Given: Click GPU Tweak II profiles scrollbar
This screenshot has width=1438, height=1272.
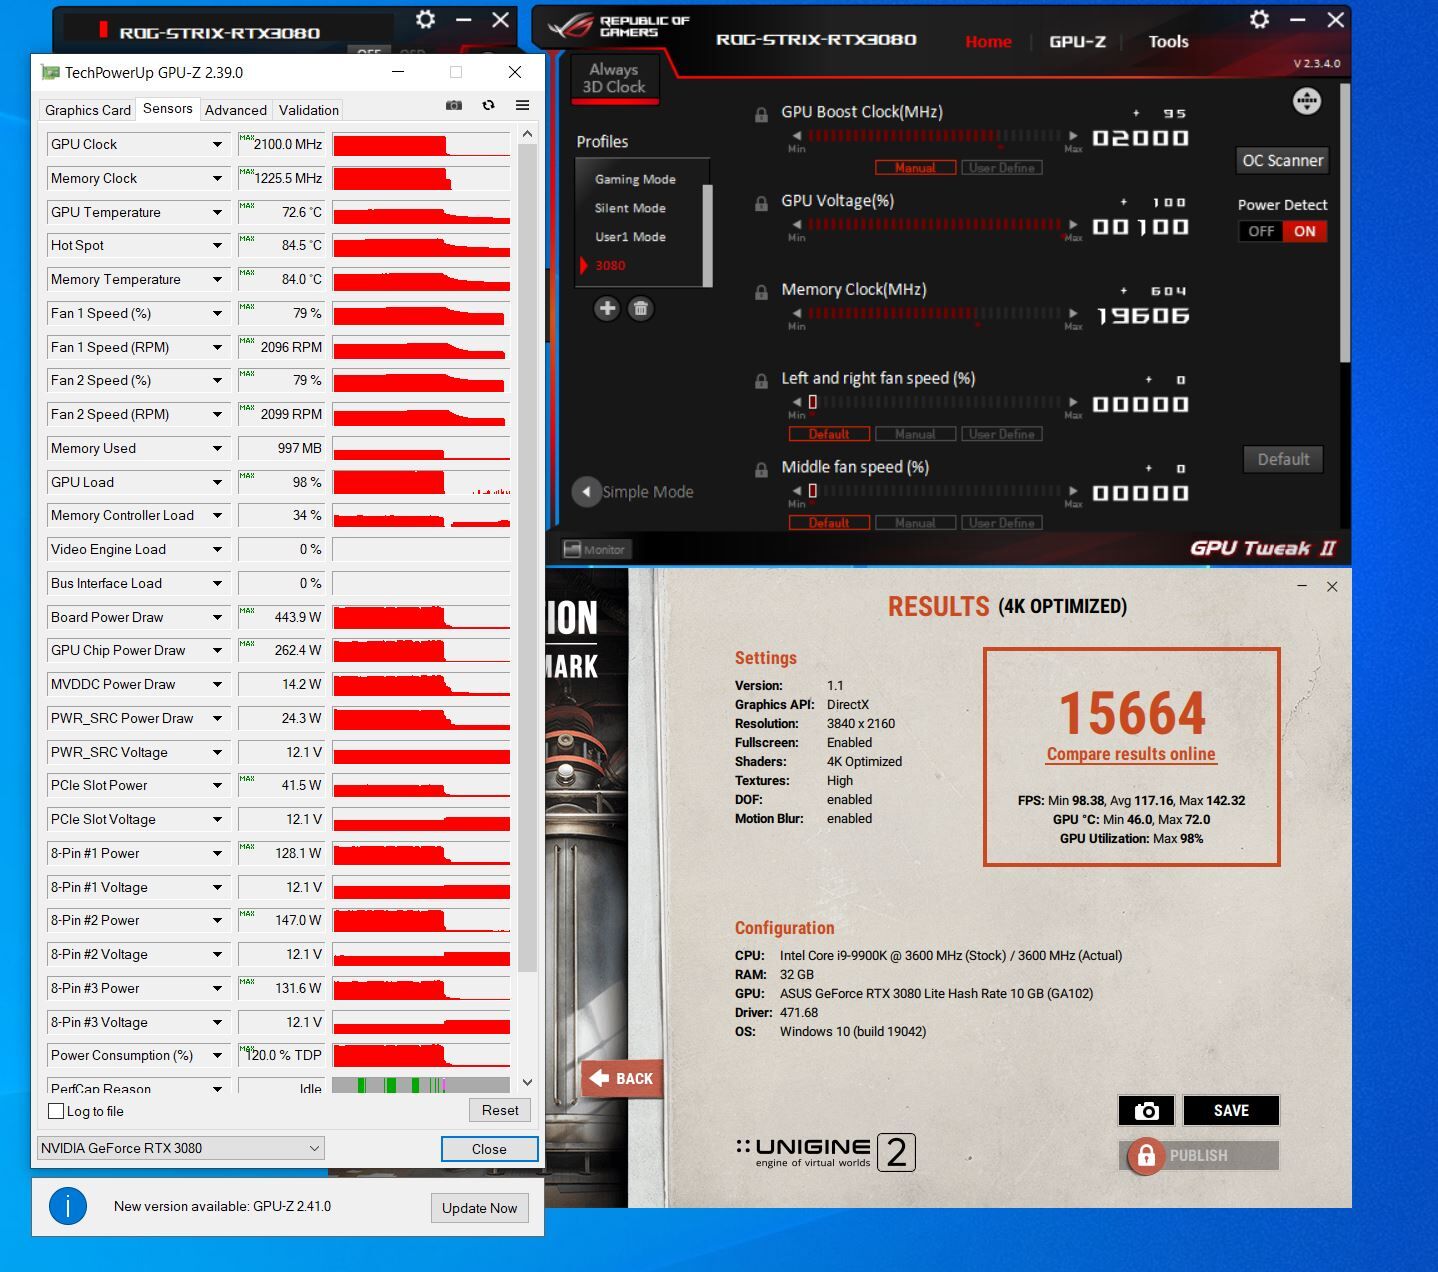Looking at the screenshot, I should (708, 235).
